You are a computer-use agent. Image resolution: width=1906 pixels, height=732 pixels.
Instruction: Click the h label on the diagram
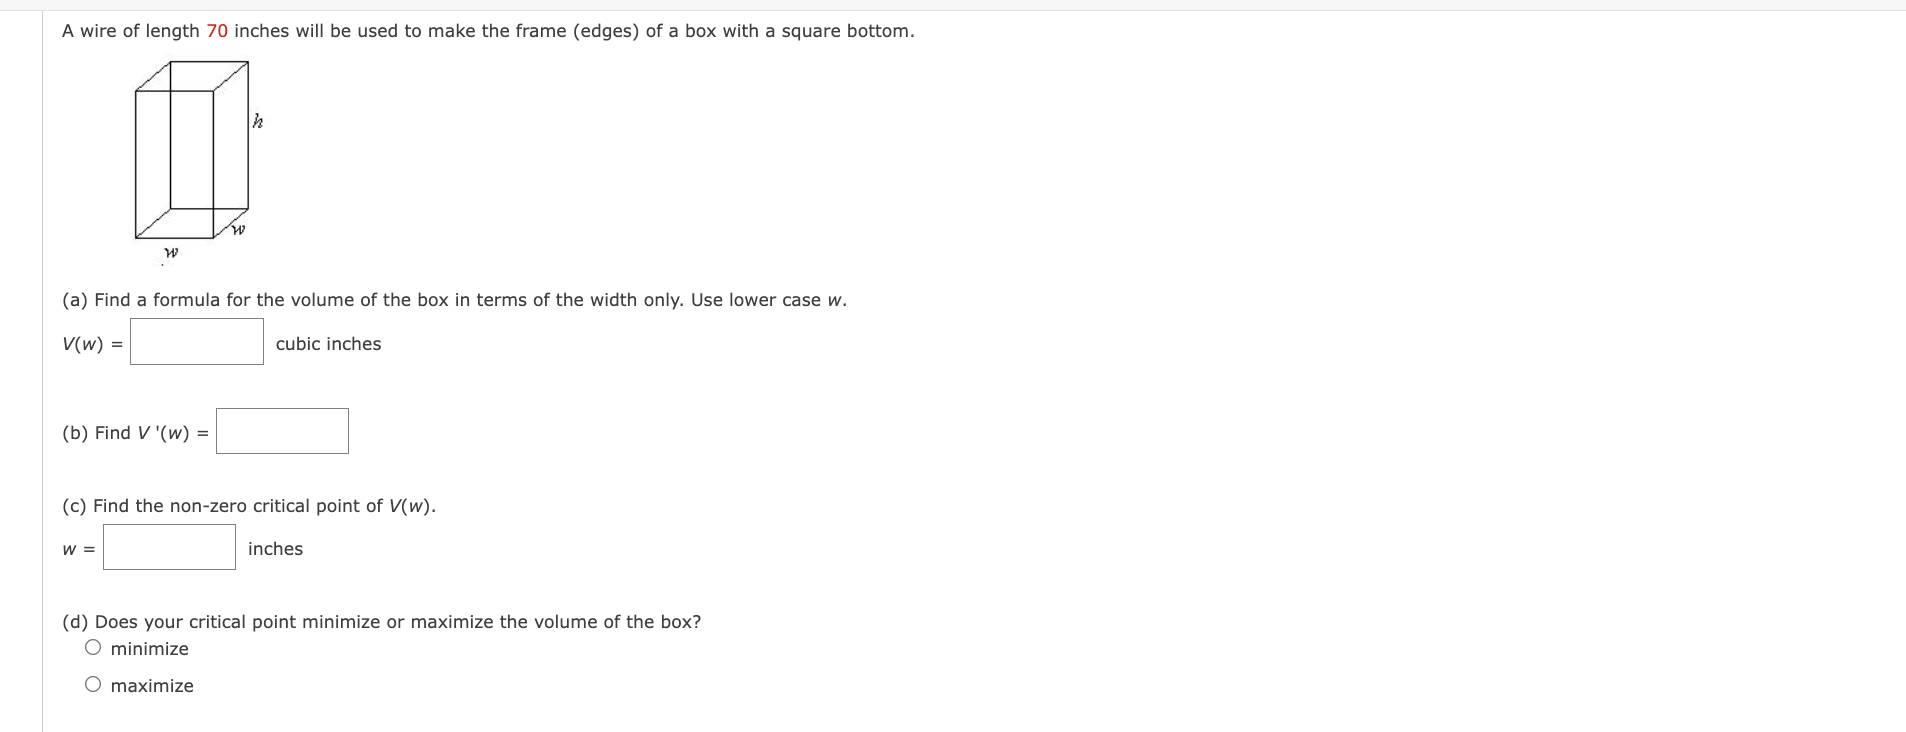[x=256, y=121]
